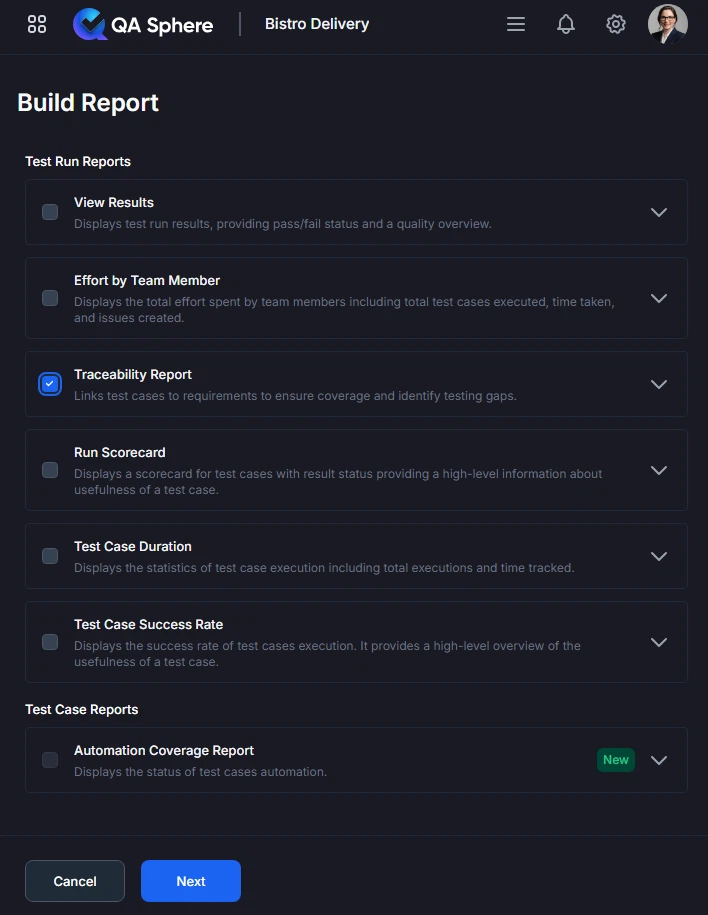Image resolution: width=708 pixels, height=915 pixels.
Task: Enable the View Results report
Action: [50, 211]
